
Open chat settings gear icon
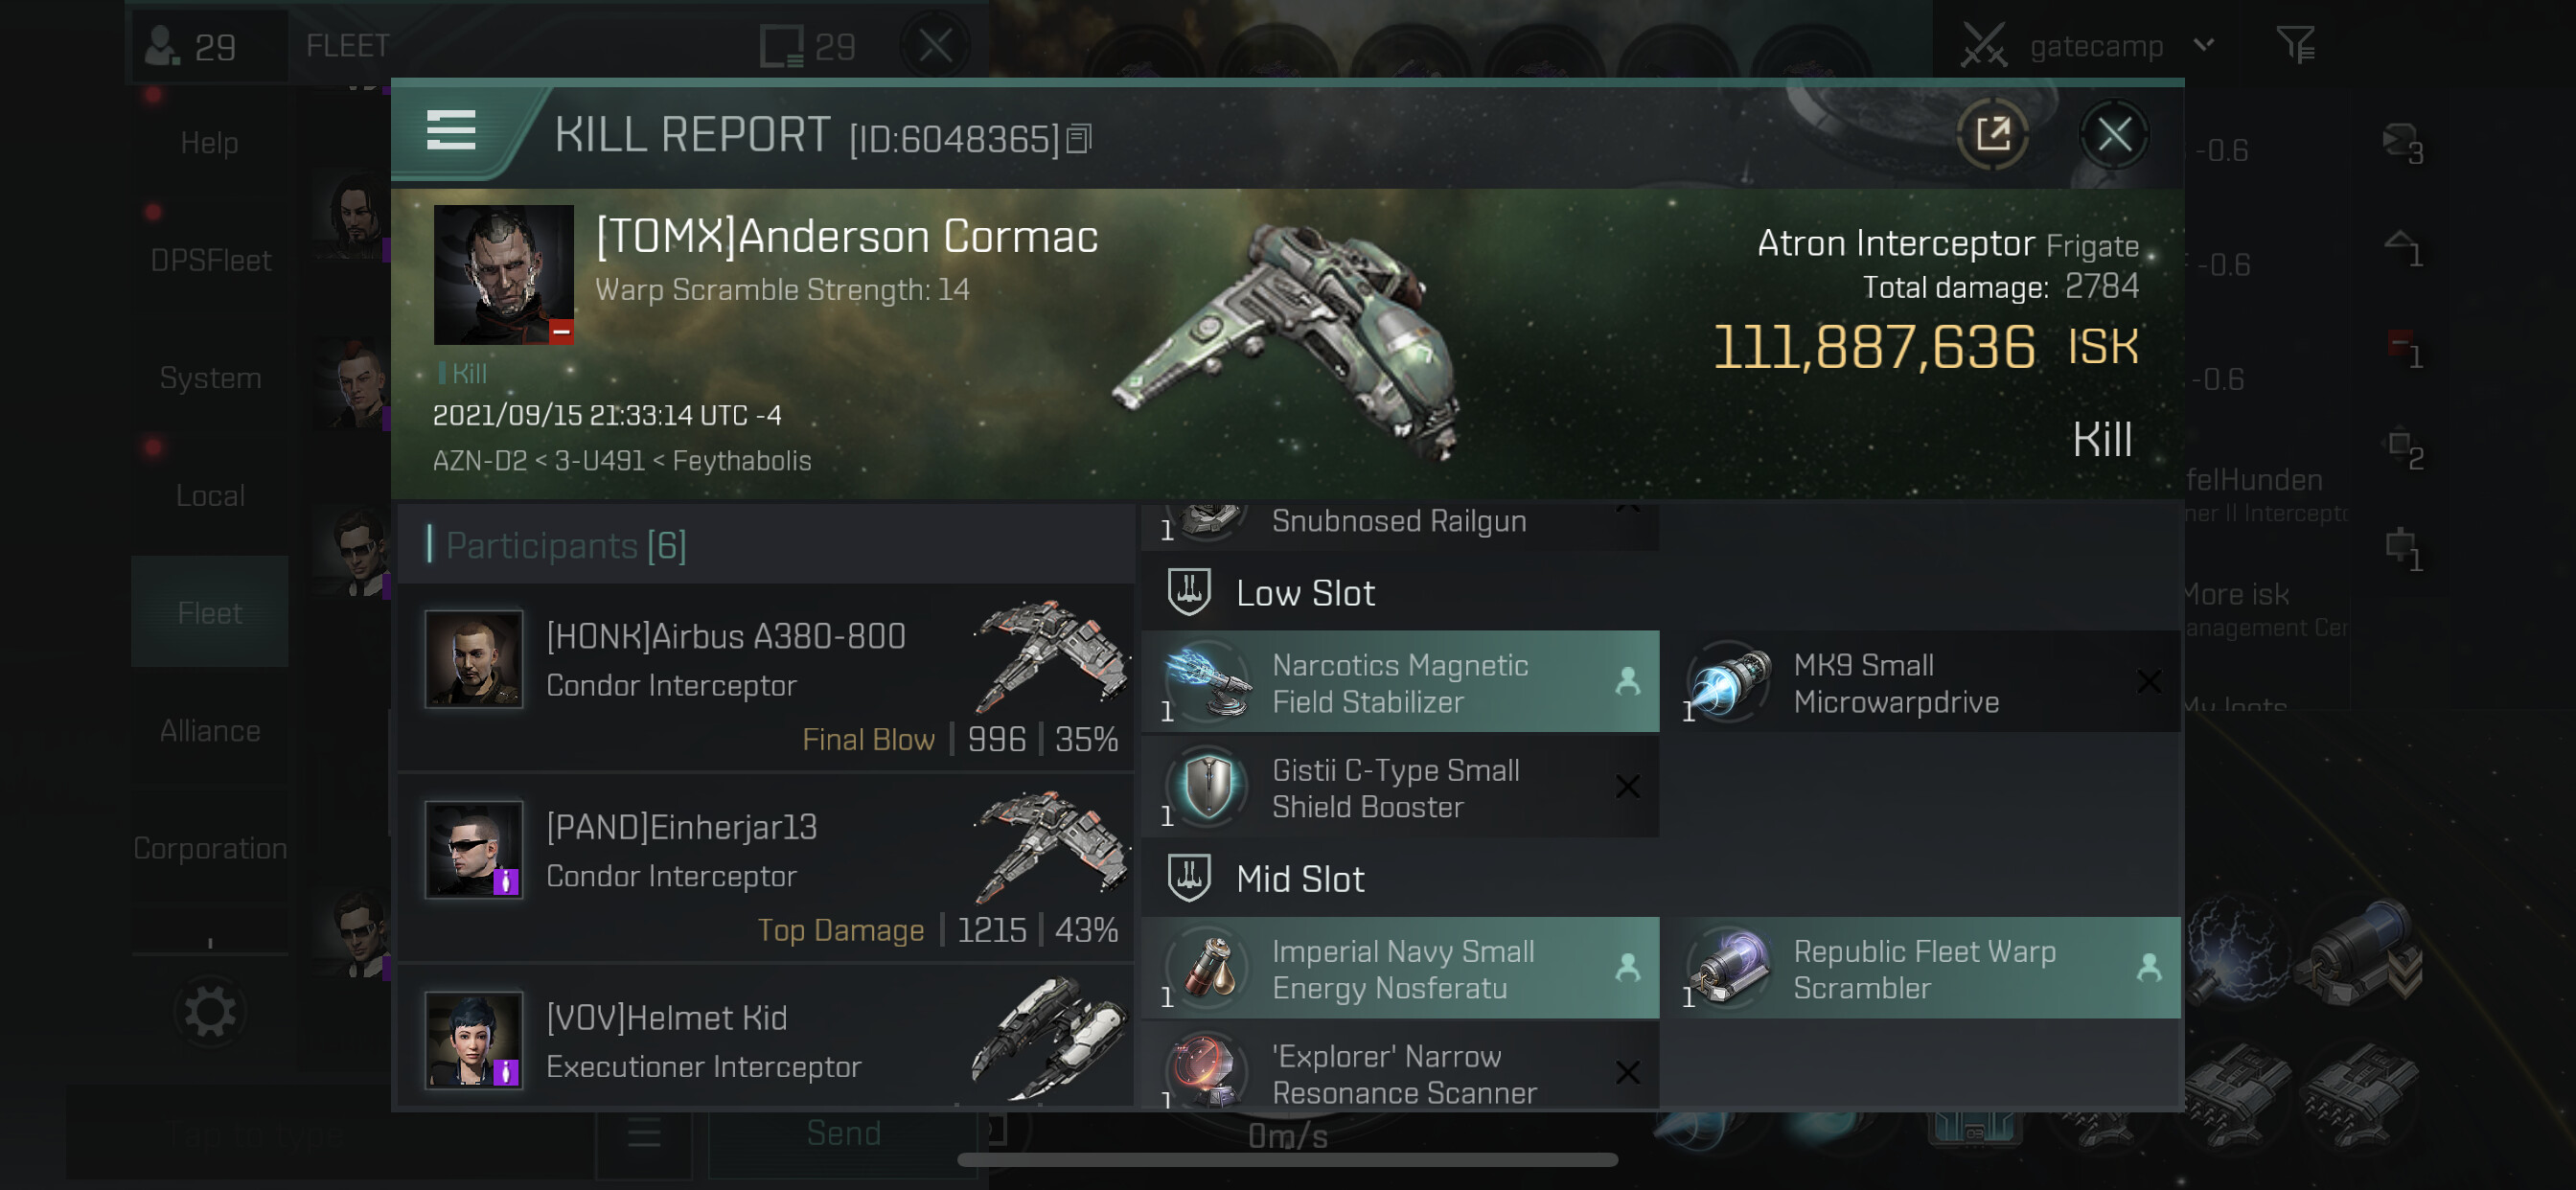tap(209, 1013)
